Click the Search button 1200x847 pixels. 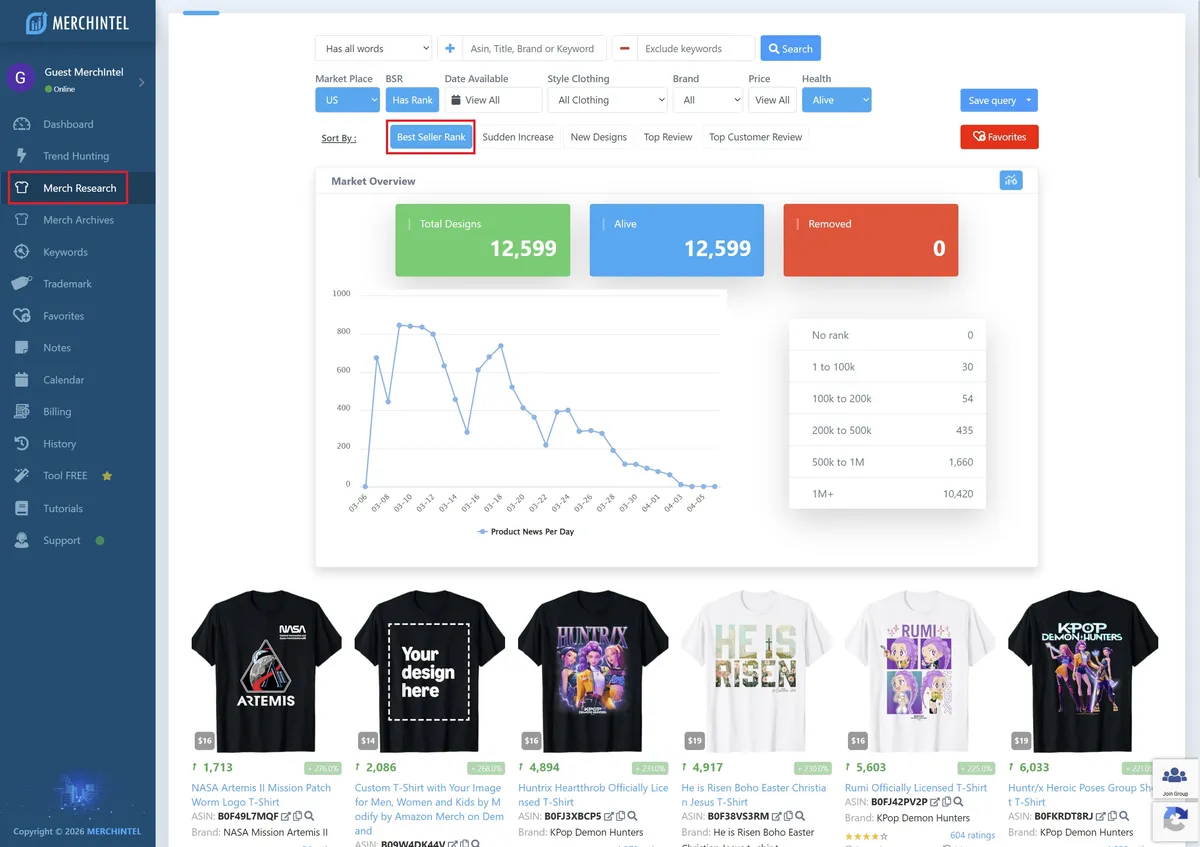coord(790,47)
